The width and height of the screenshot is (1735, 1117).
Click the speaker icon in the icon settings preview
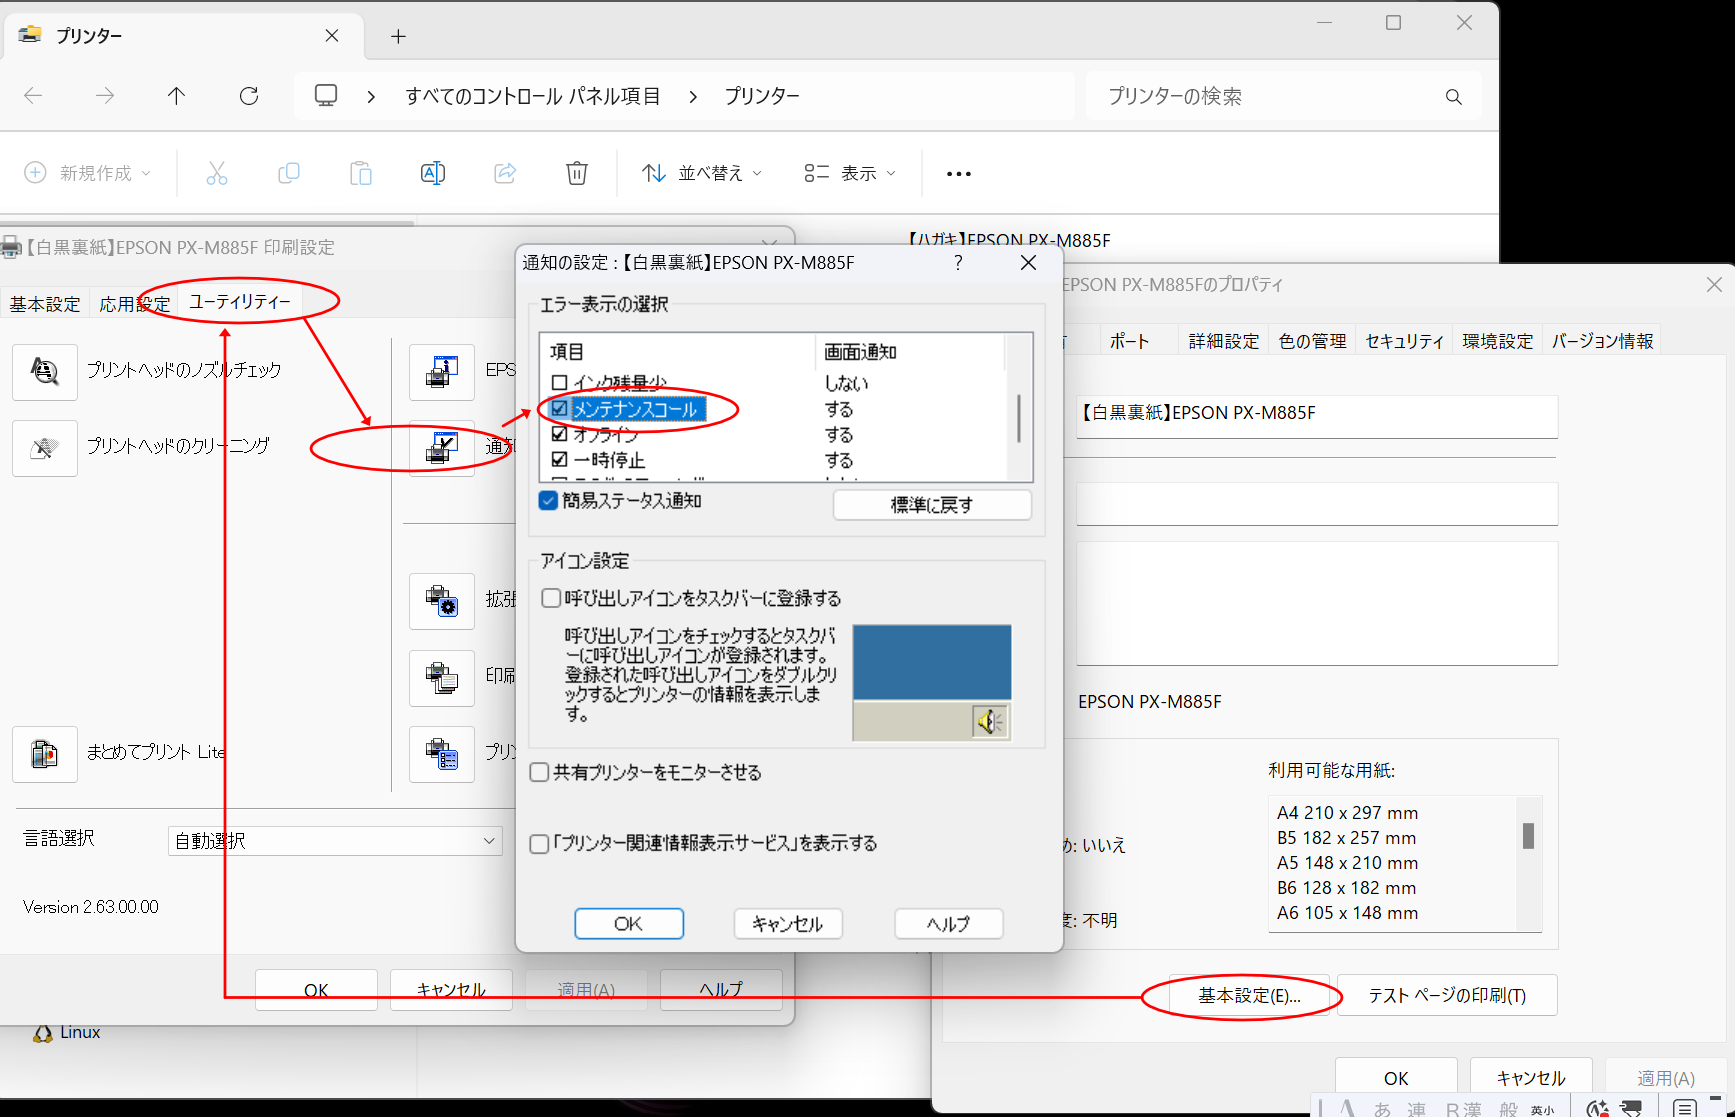[989, 721]
